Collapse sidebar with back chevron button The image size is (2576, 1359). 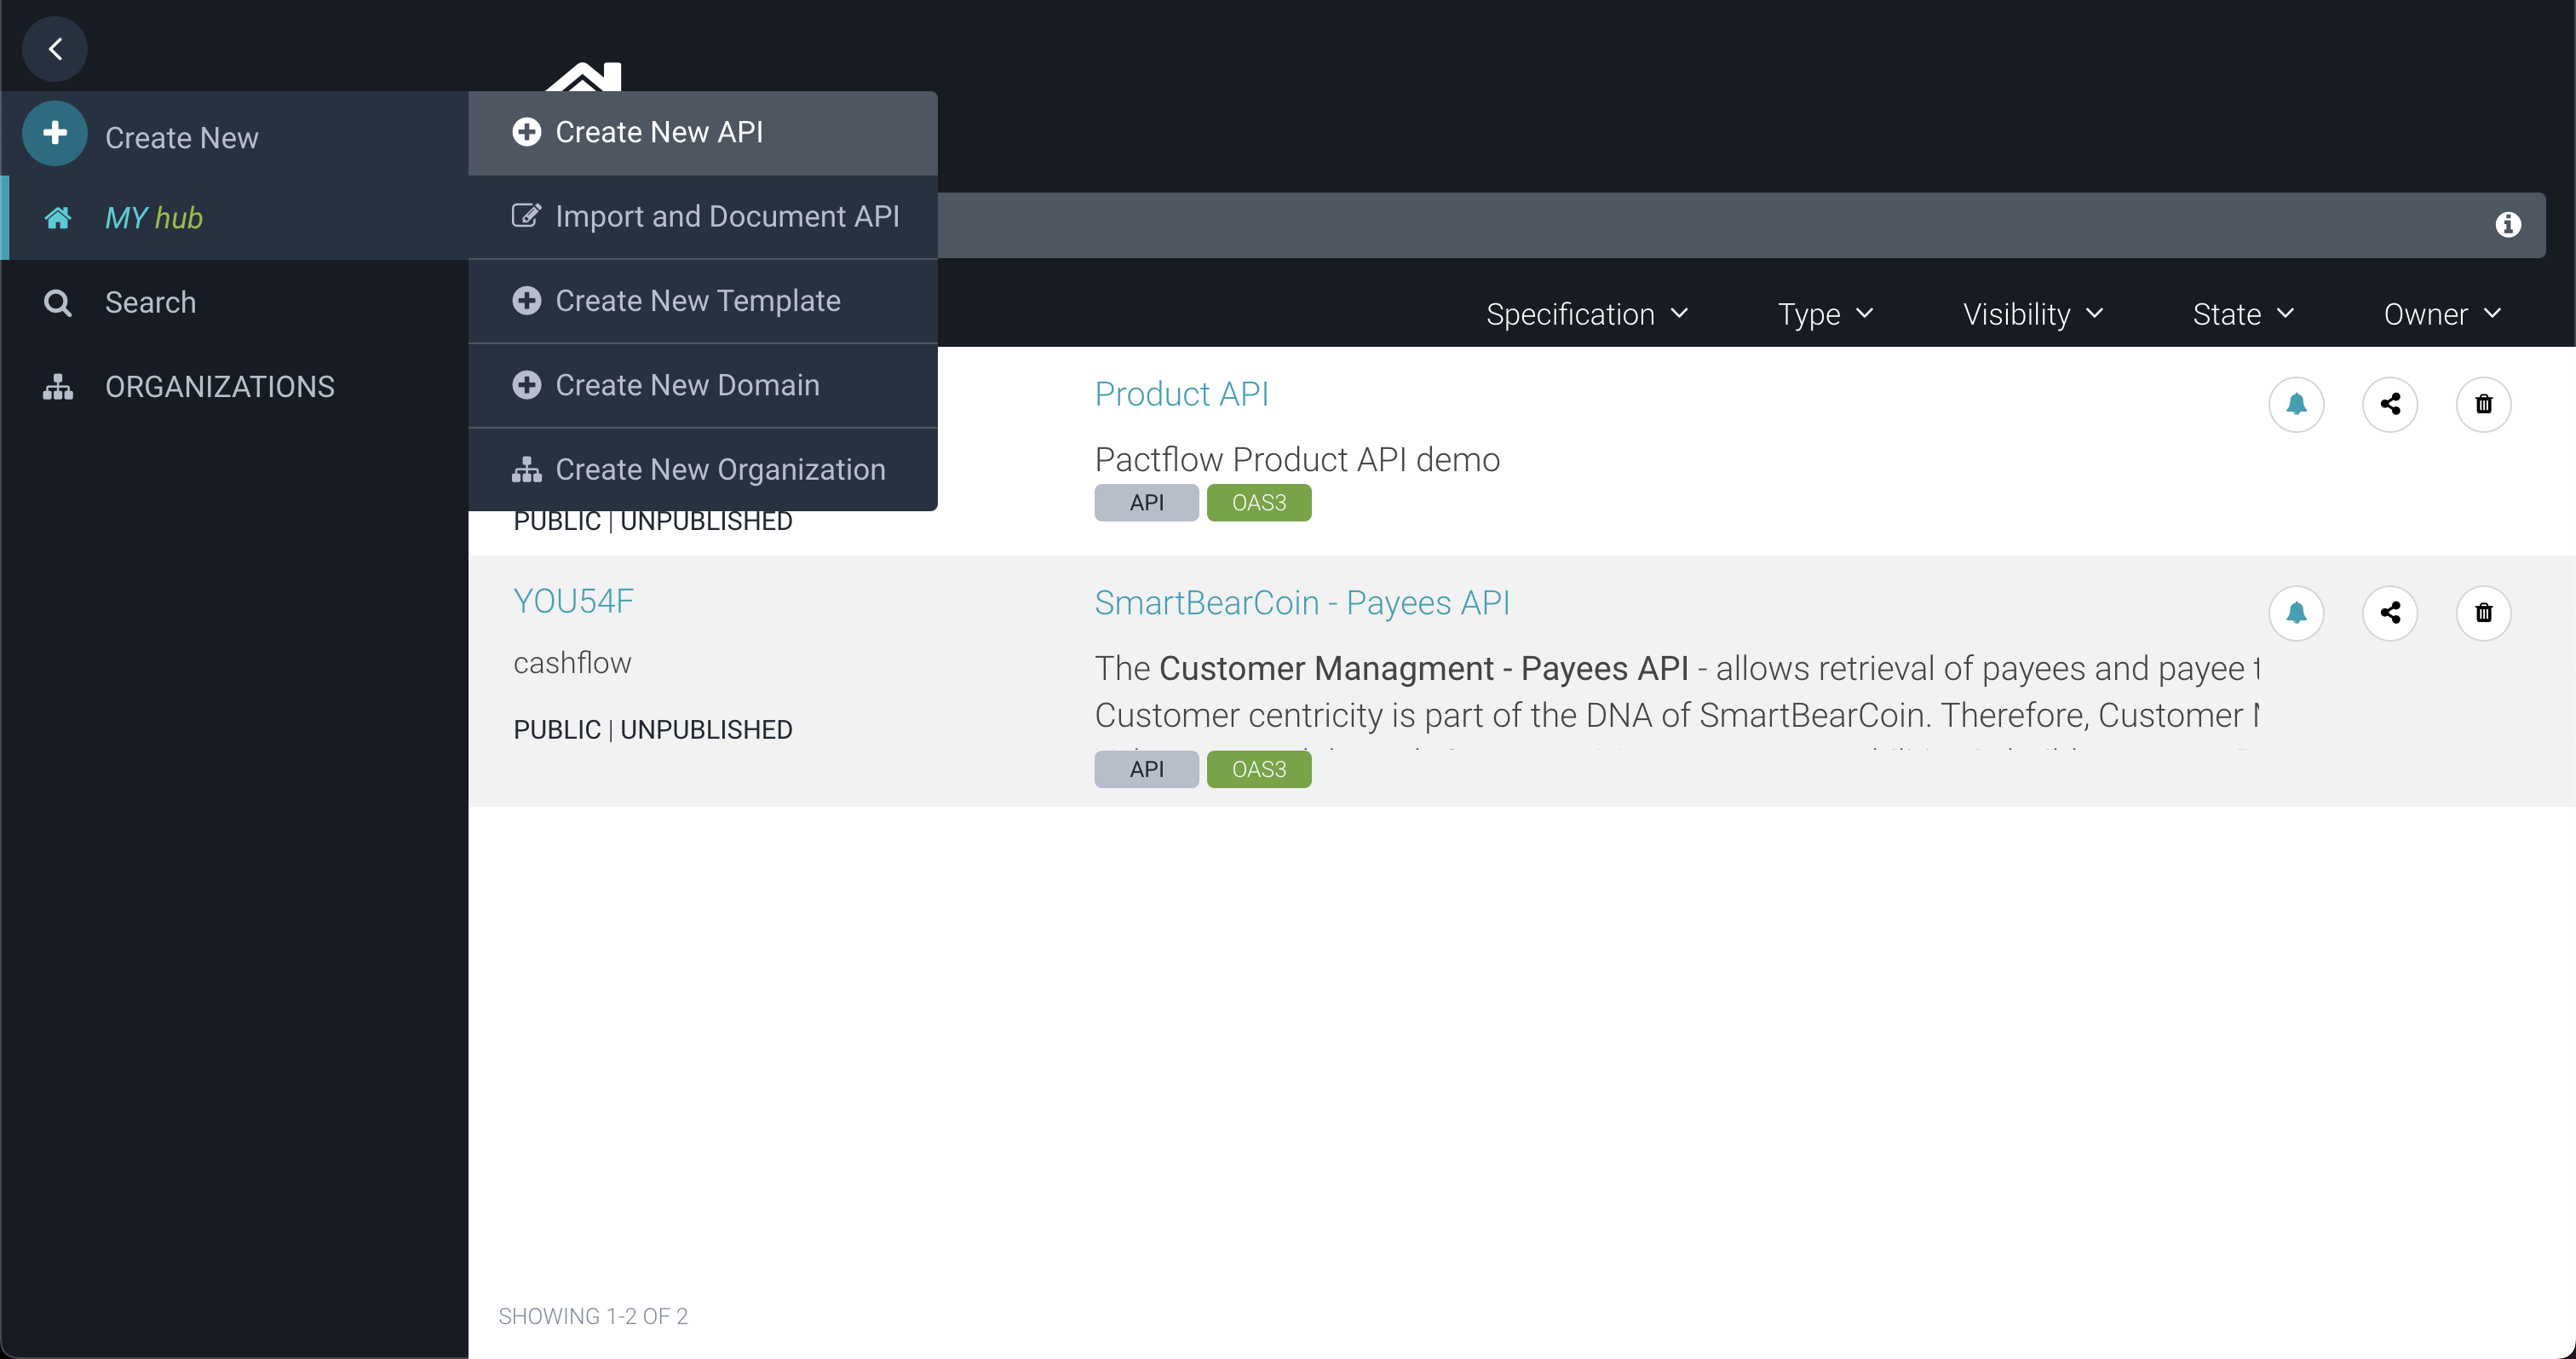click(x=55, y=49)
